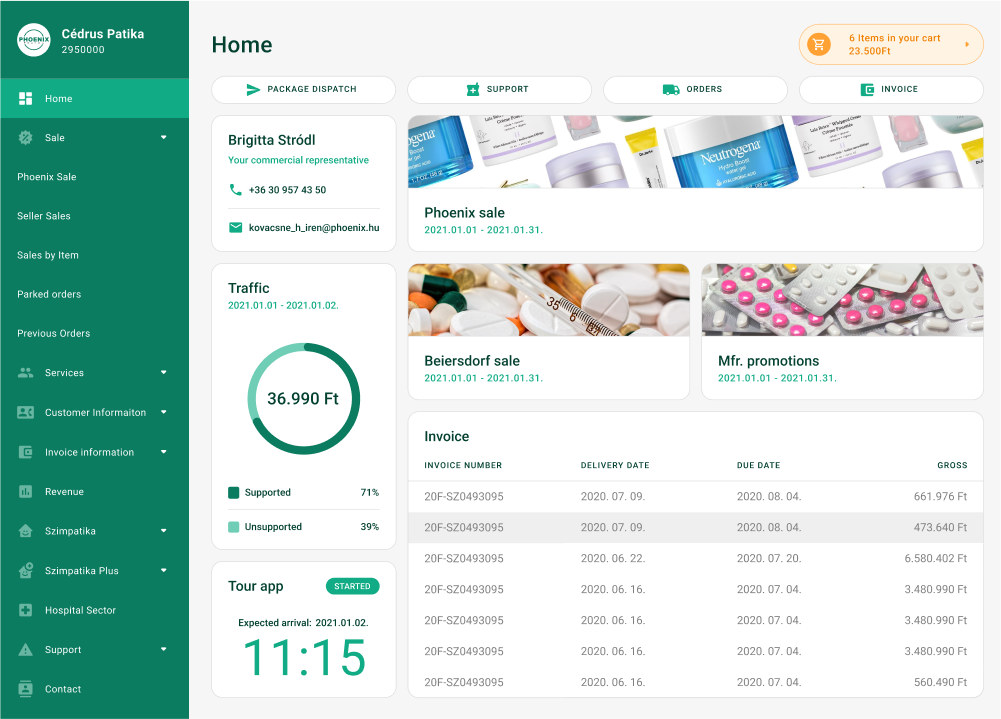The height and width of the screenshot is (719, 1001).
Task: Expand the Invoice information dropdown arrow
Action: [163, 452]
